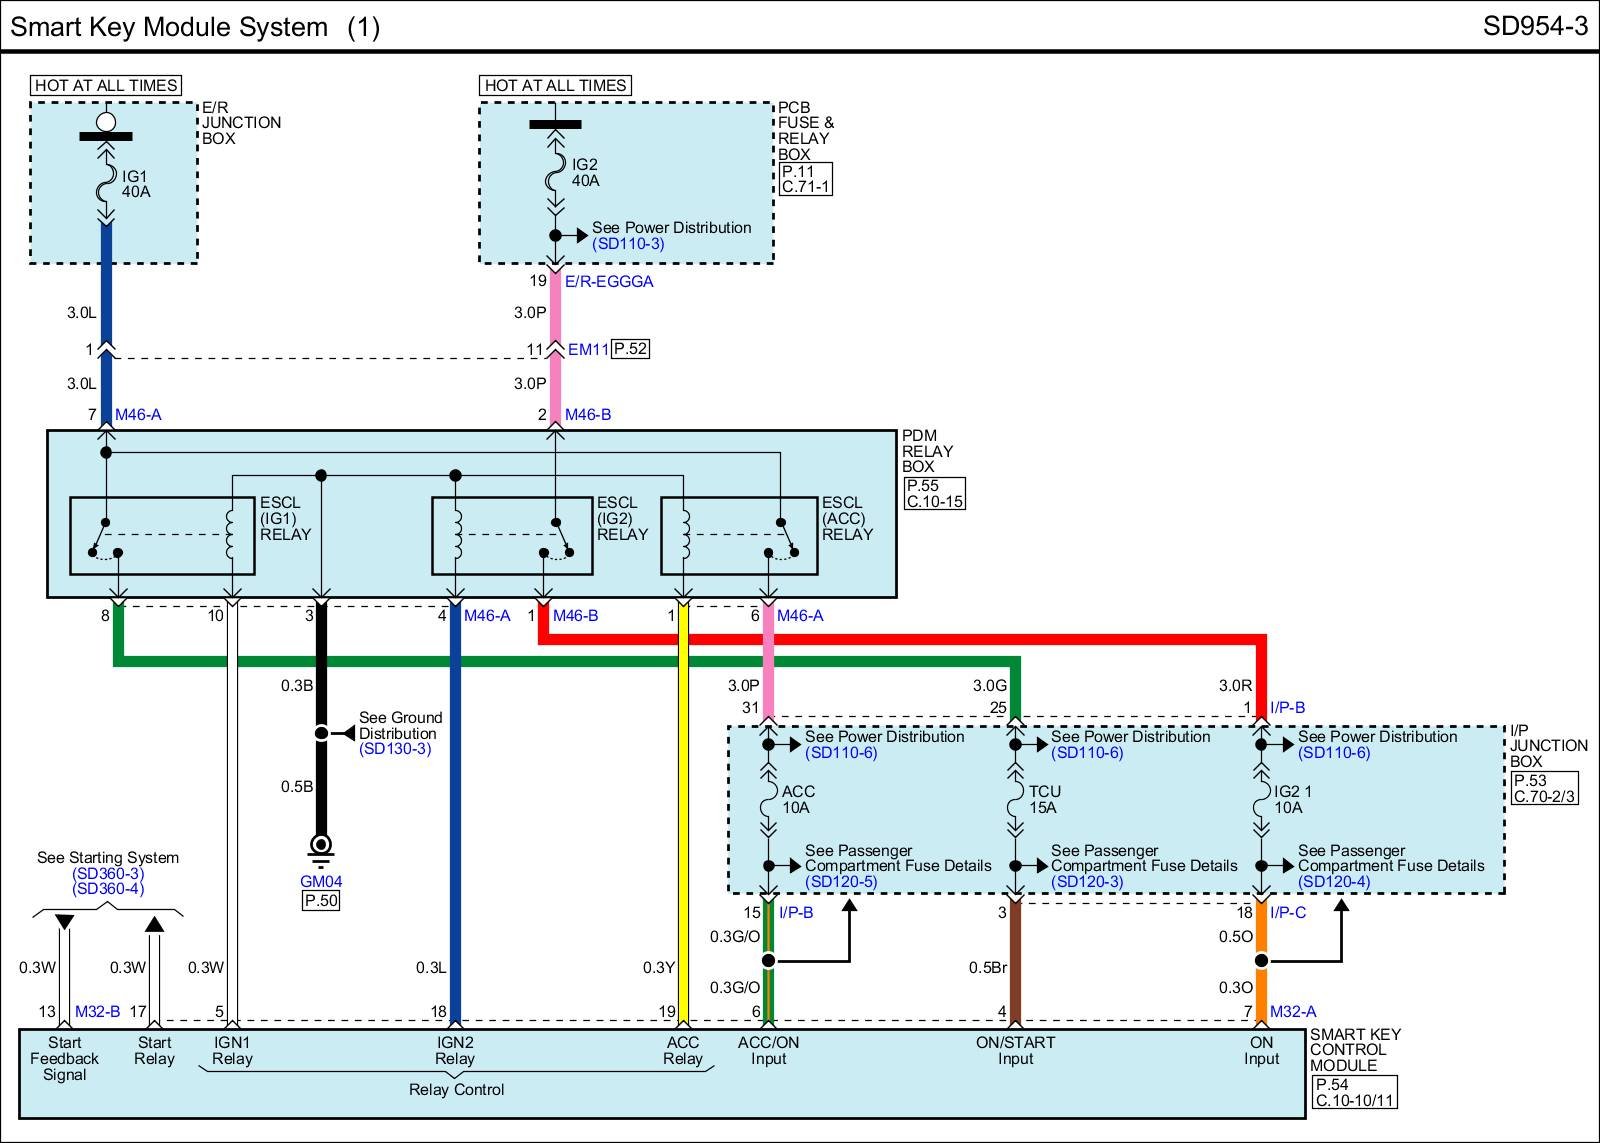Open the SD120-4 fuse details link
Image resolution: width=1600 pixels, height=1143 pixels.
[1334, 882]
